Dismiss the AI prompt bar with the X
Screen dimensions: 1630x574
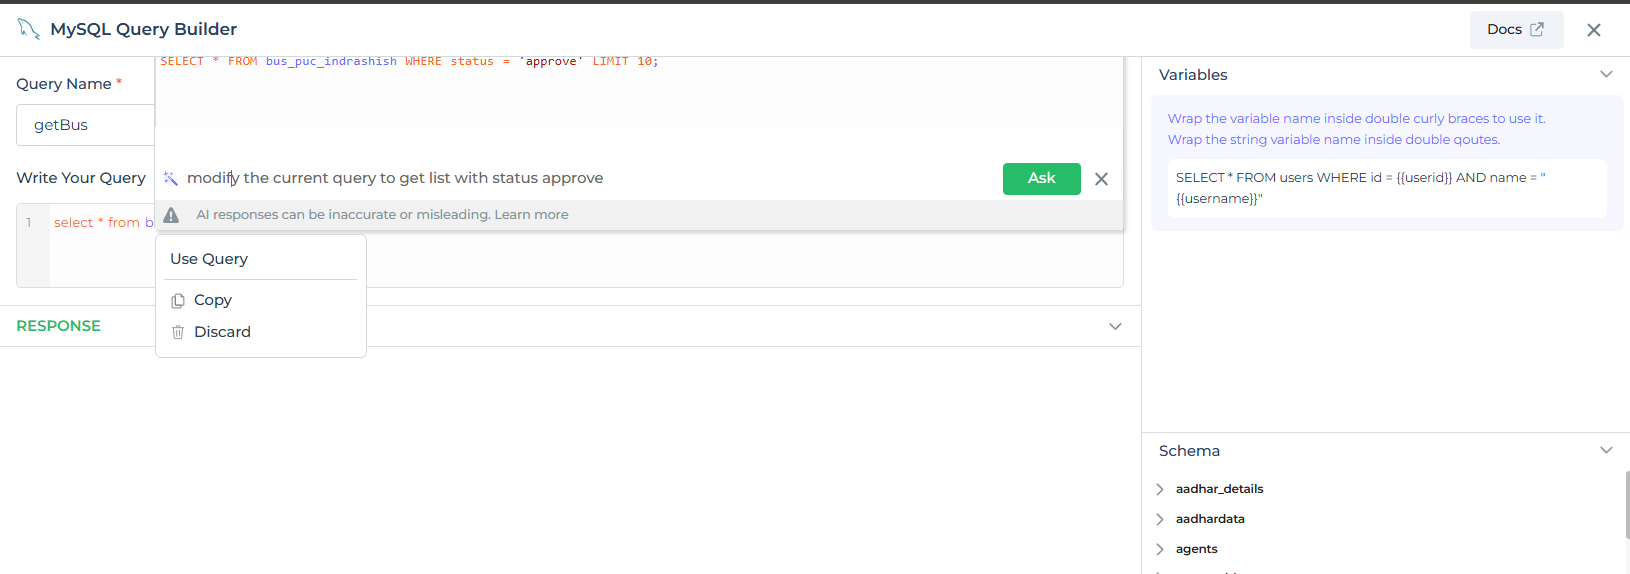coord(1101,179)
